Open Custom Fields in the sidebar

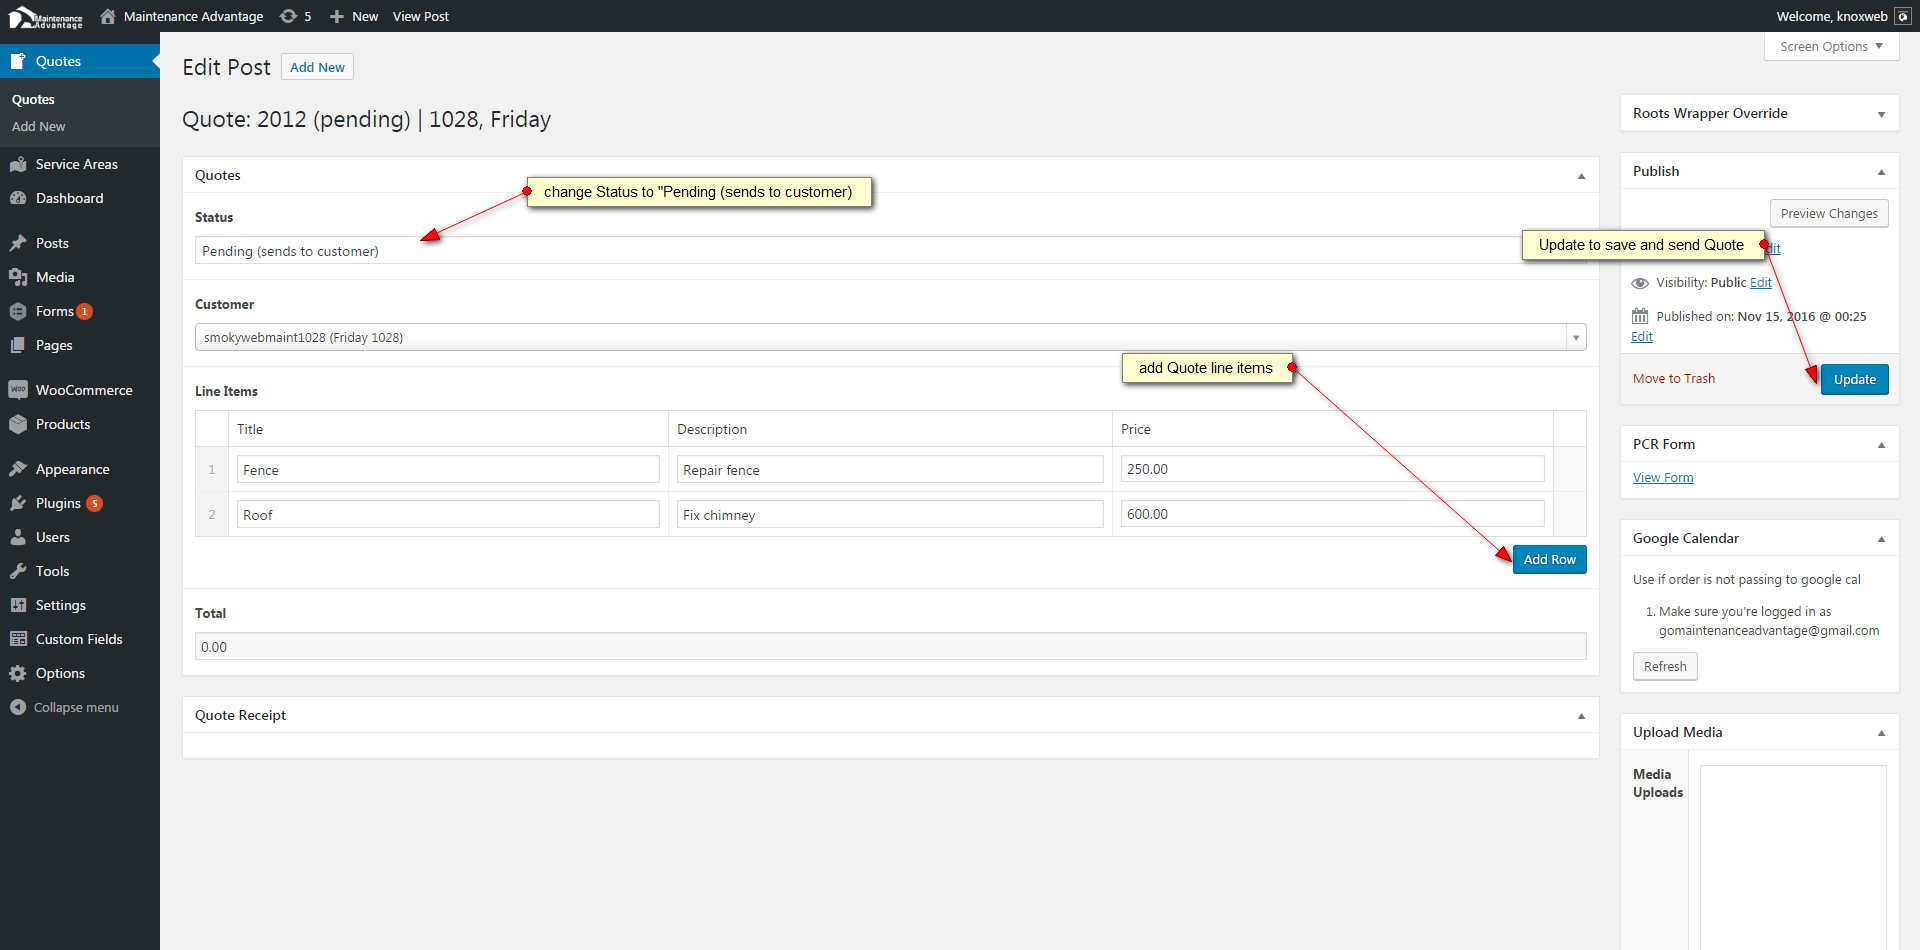[79, 639]
